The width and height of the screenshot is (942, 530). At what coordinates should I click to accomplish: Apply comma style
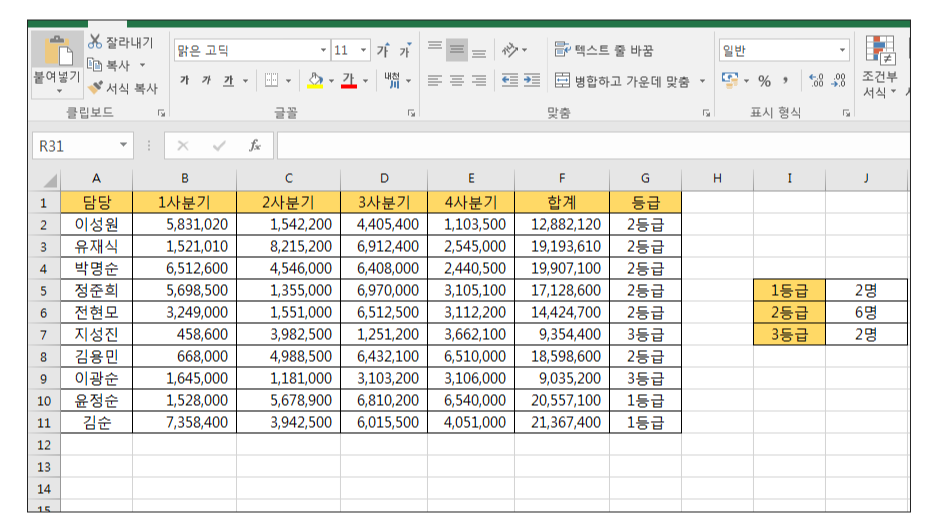pos(785,81)
